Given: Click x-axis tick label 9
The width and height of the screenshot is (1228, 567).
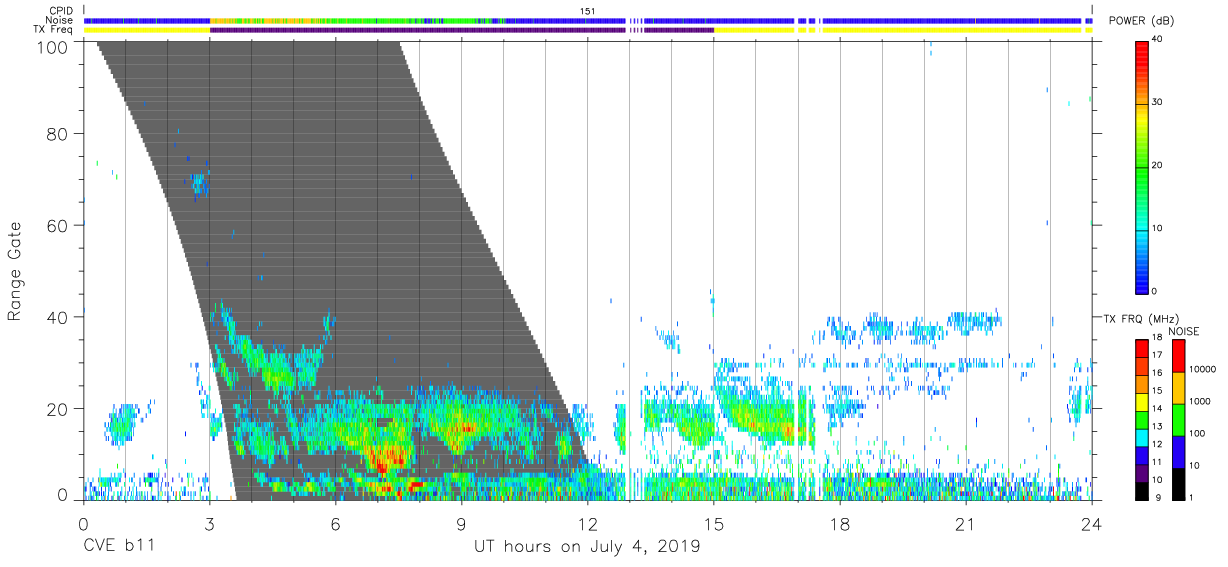Looking at the screenshot, I should click(461, 523).
